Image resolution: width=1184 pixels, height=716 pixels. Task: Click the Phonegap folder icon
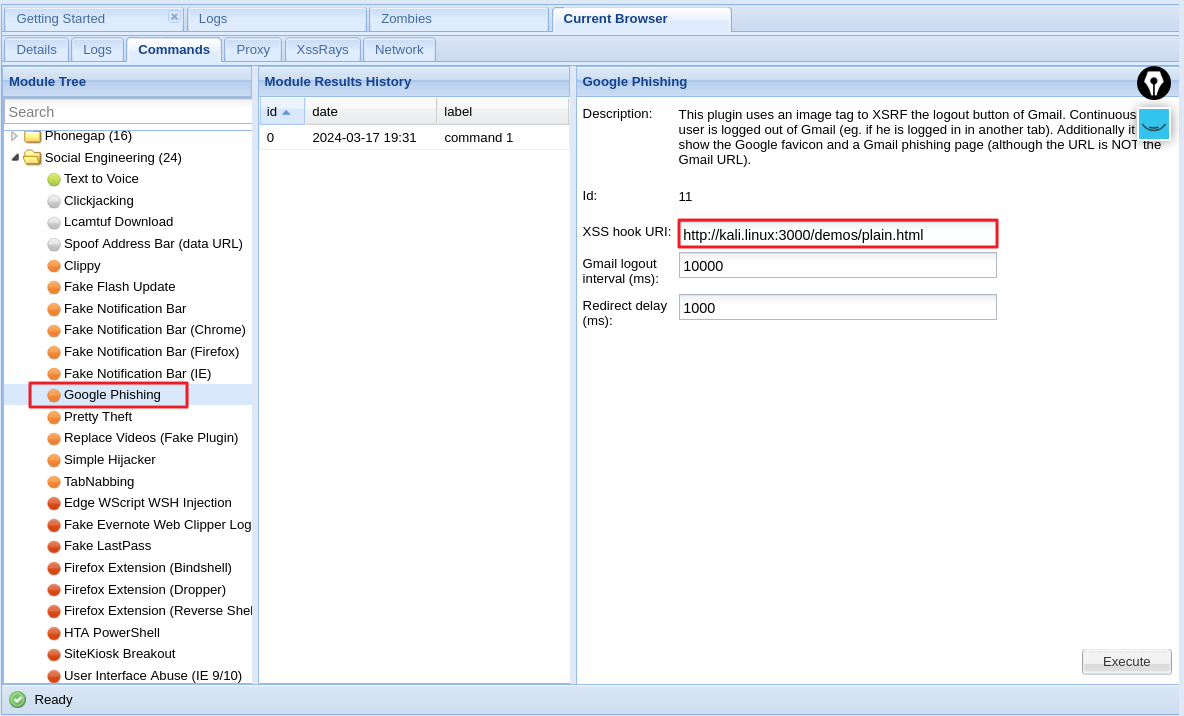[32, 136]
